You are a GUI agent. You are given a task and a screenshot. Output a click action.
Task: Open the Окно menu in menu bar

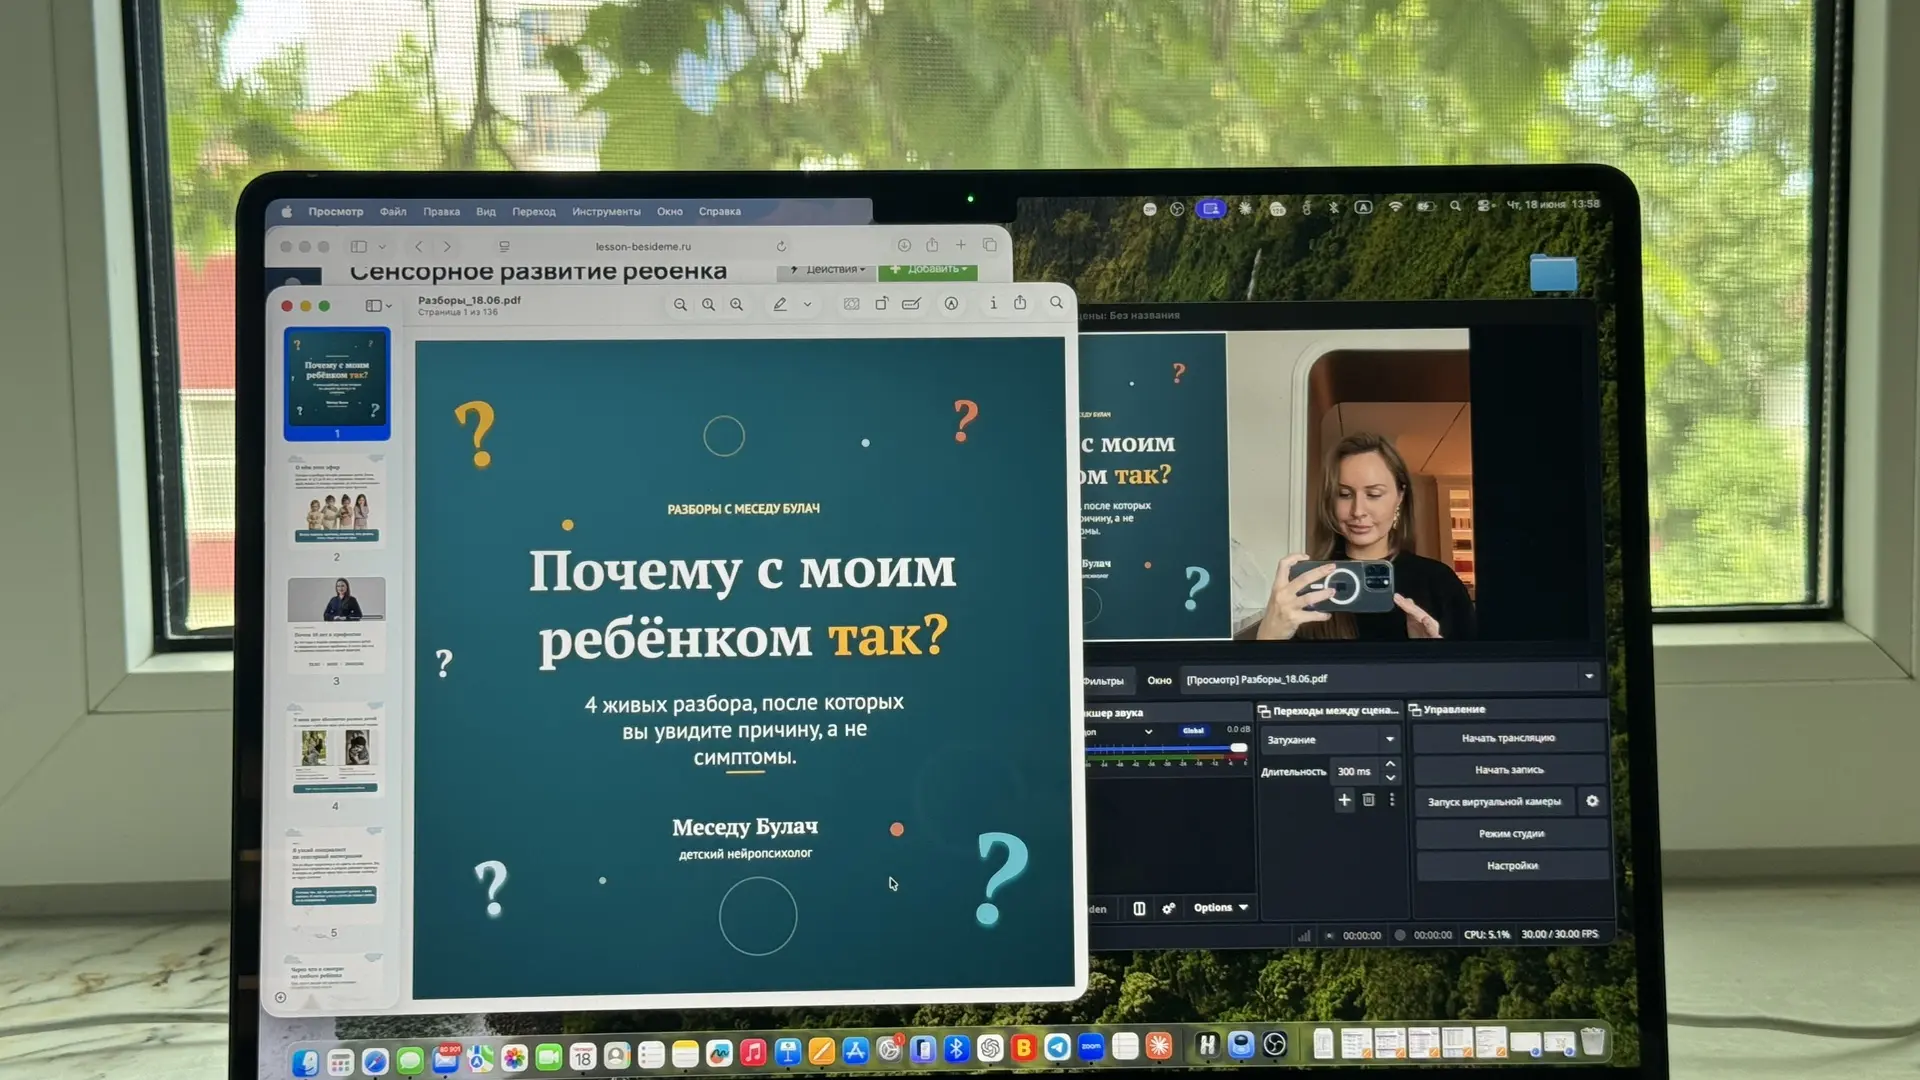(x=670, y=212)
